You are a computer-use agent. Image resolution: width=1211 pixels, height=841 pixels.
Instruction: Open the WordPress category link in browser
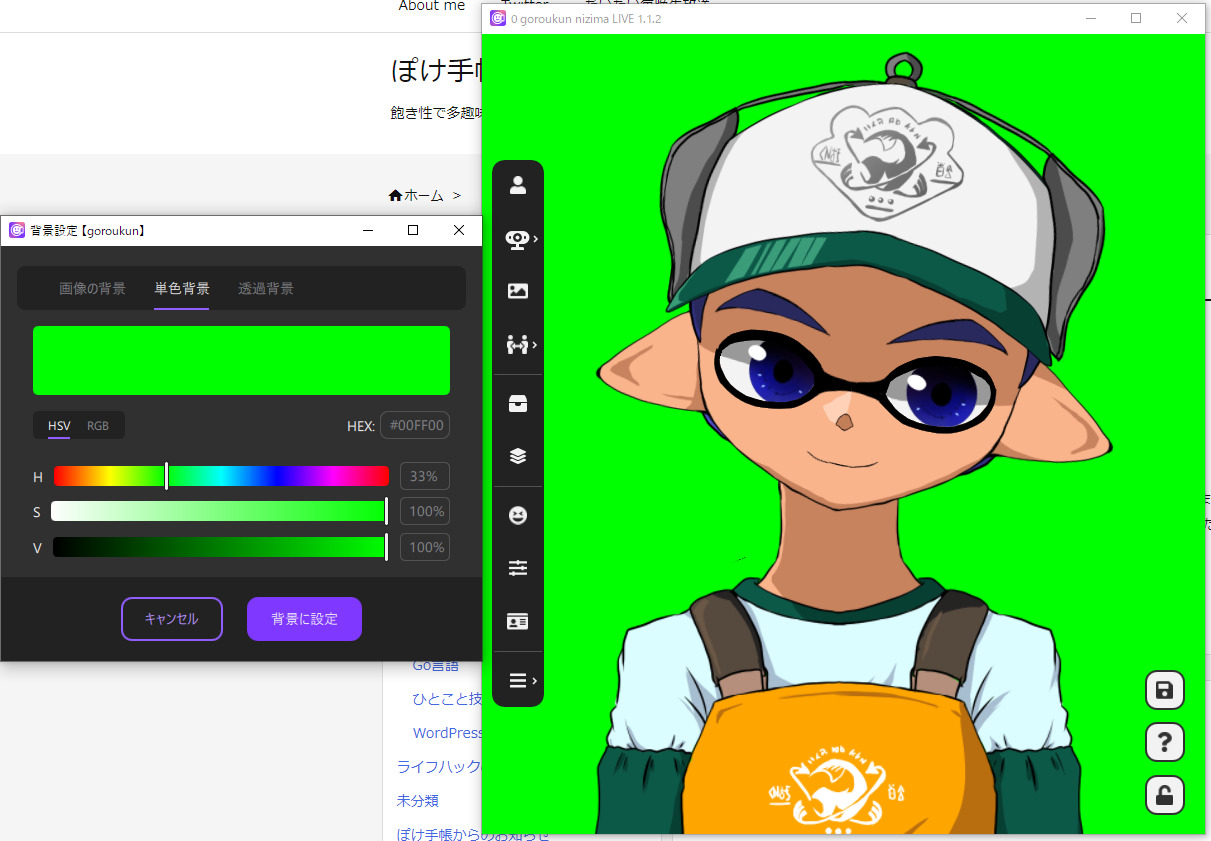click(x=447, y=733)
